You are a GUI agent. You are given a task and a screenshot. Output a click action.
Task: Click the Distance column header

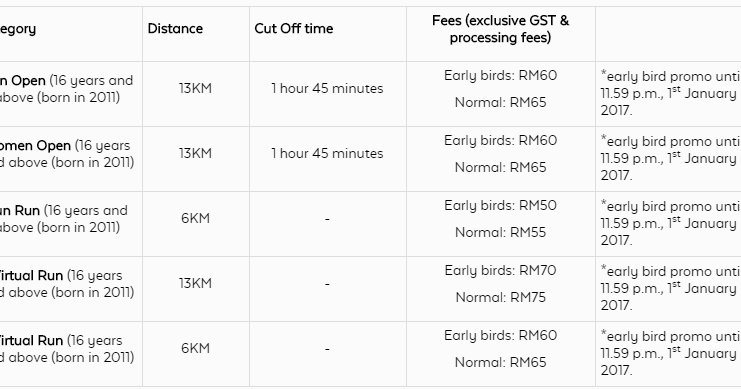175,29
